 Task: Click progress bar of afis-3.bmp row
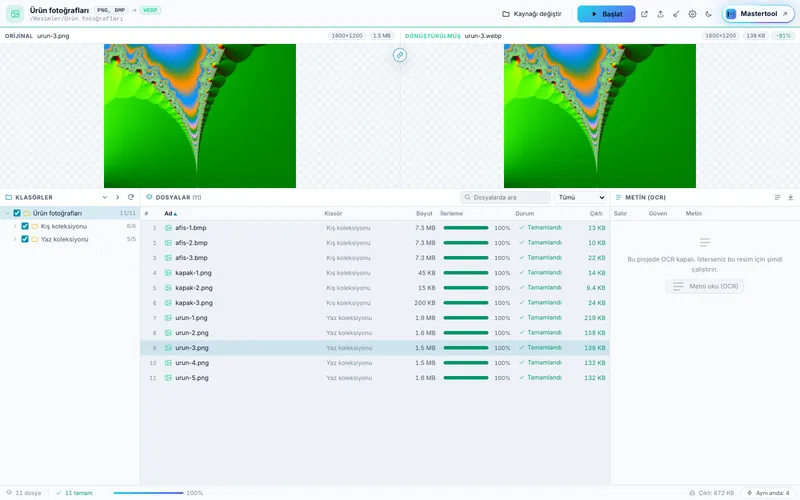pos(466,258)
